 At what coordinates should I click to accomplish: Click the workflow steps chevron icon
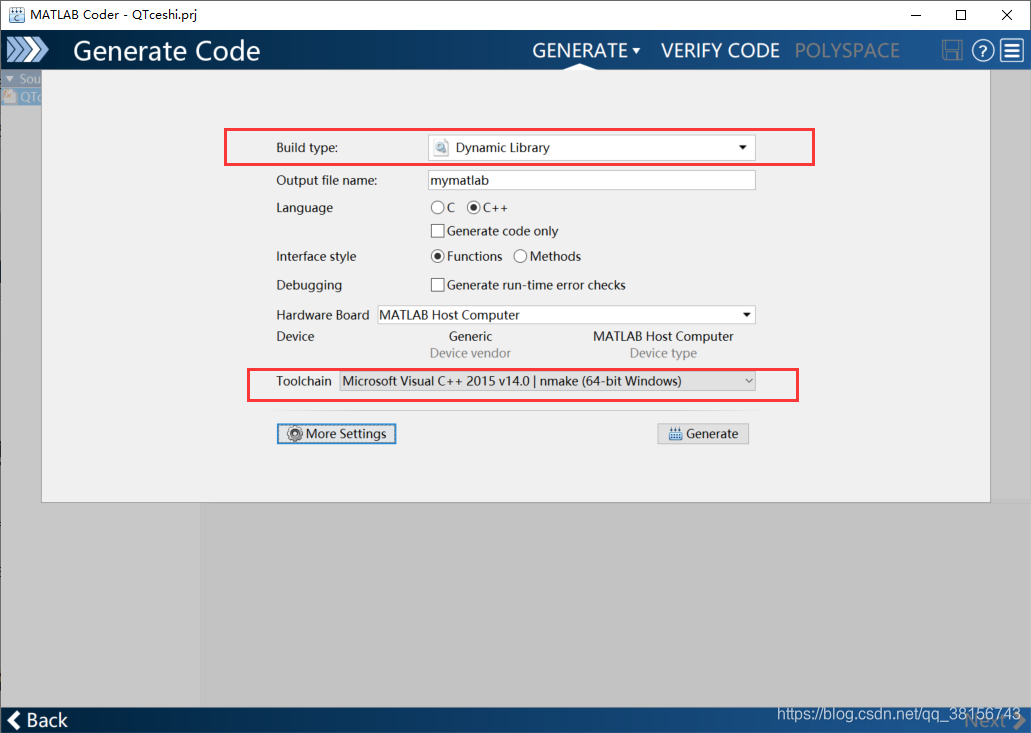27,51
